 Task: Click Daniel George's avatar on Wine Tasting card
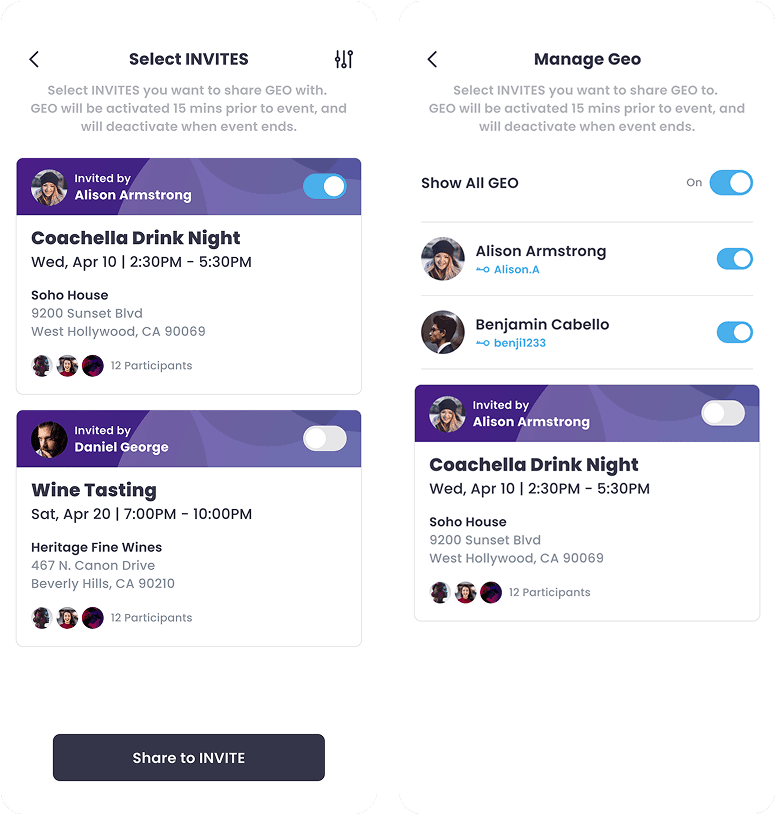pos(49,439)
